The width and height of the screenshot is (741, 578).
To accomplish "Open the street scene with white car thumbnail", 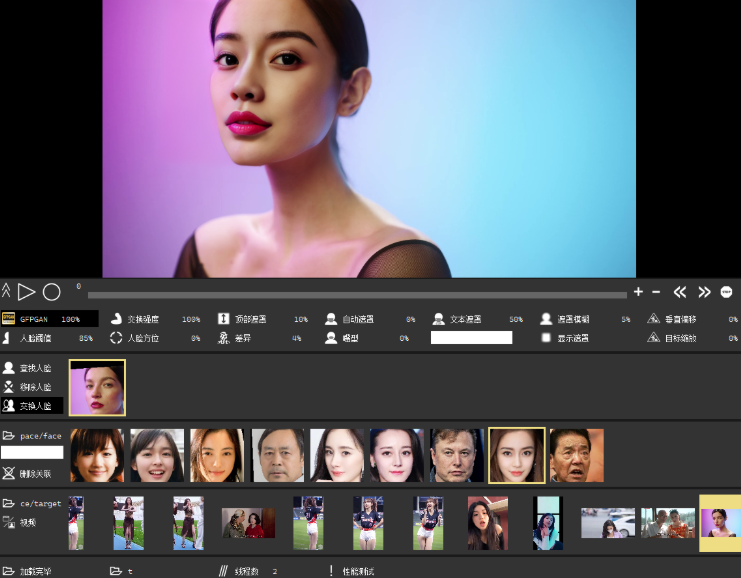I will pyautogui.click(x=608, y=523).
